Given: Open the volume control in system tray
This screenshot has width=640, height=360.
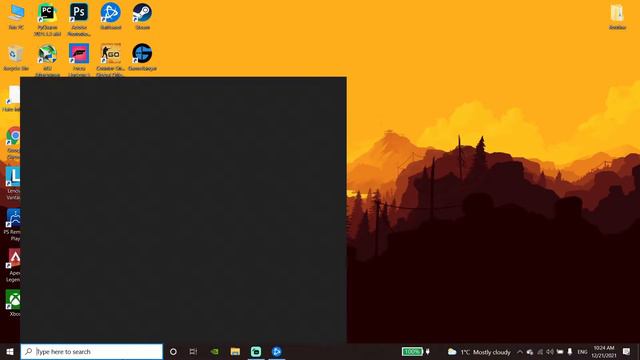Looking at the screenshot, I should (550, 352).
